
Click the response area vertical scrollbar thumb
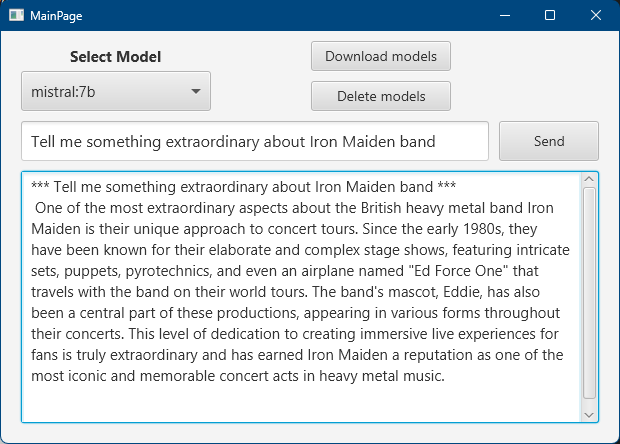[x=589, y=295]
